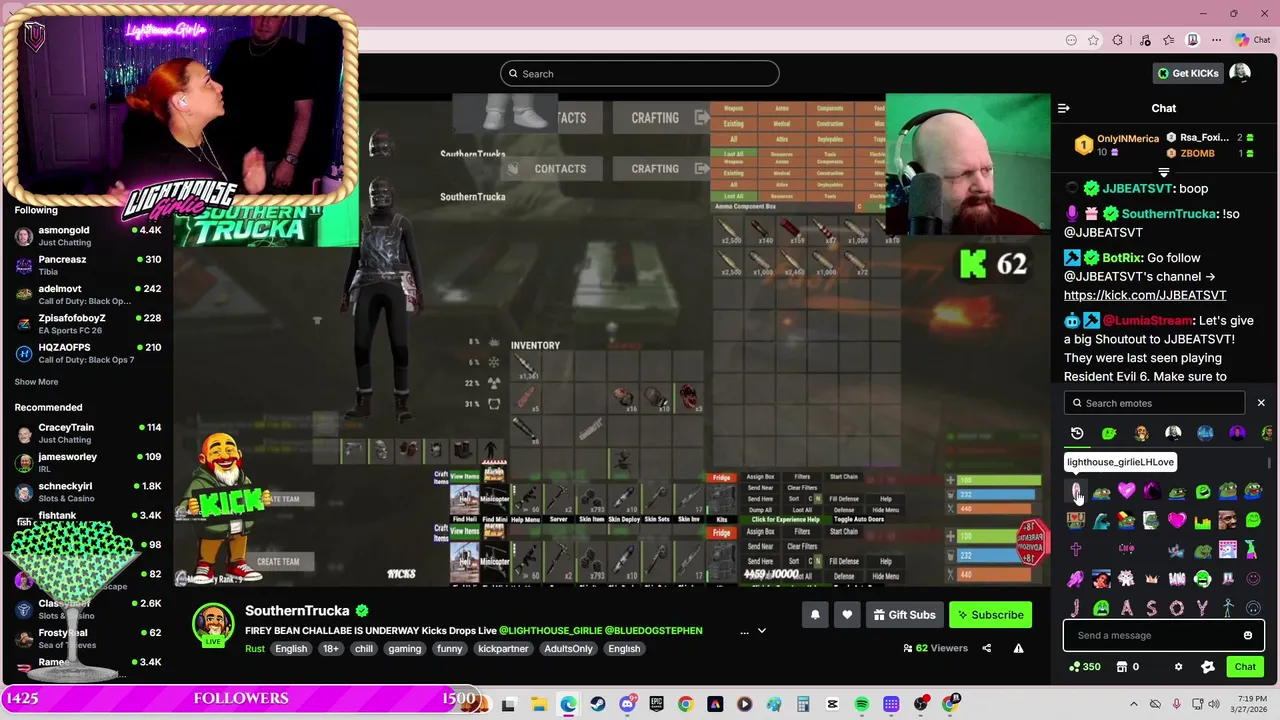Image resolution: width=1280 pixels, height=720 pixels.
Task: Pick the pink cross emote
Action: (1076, 549)
